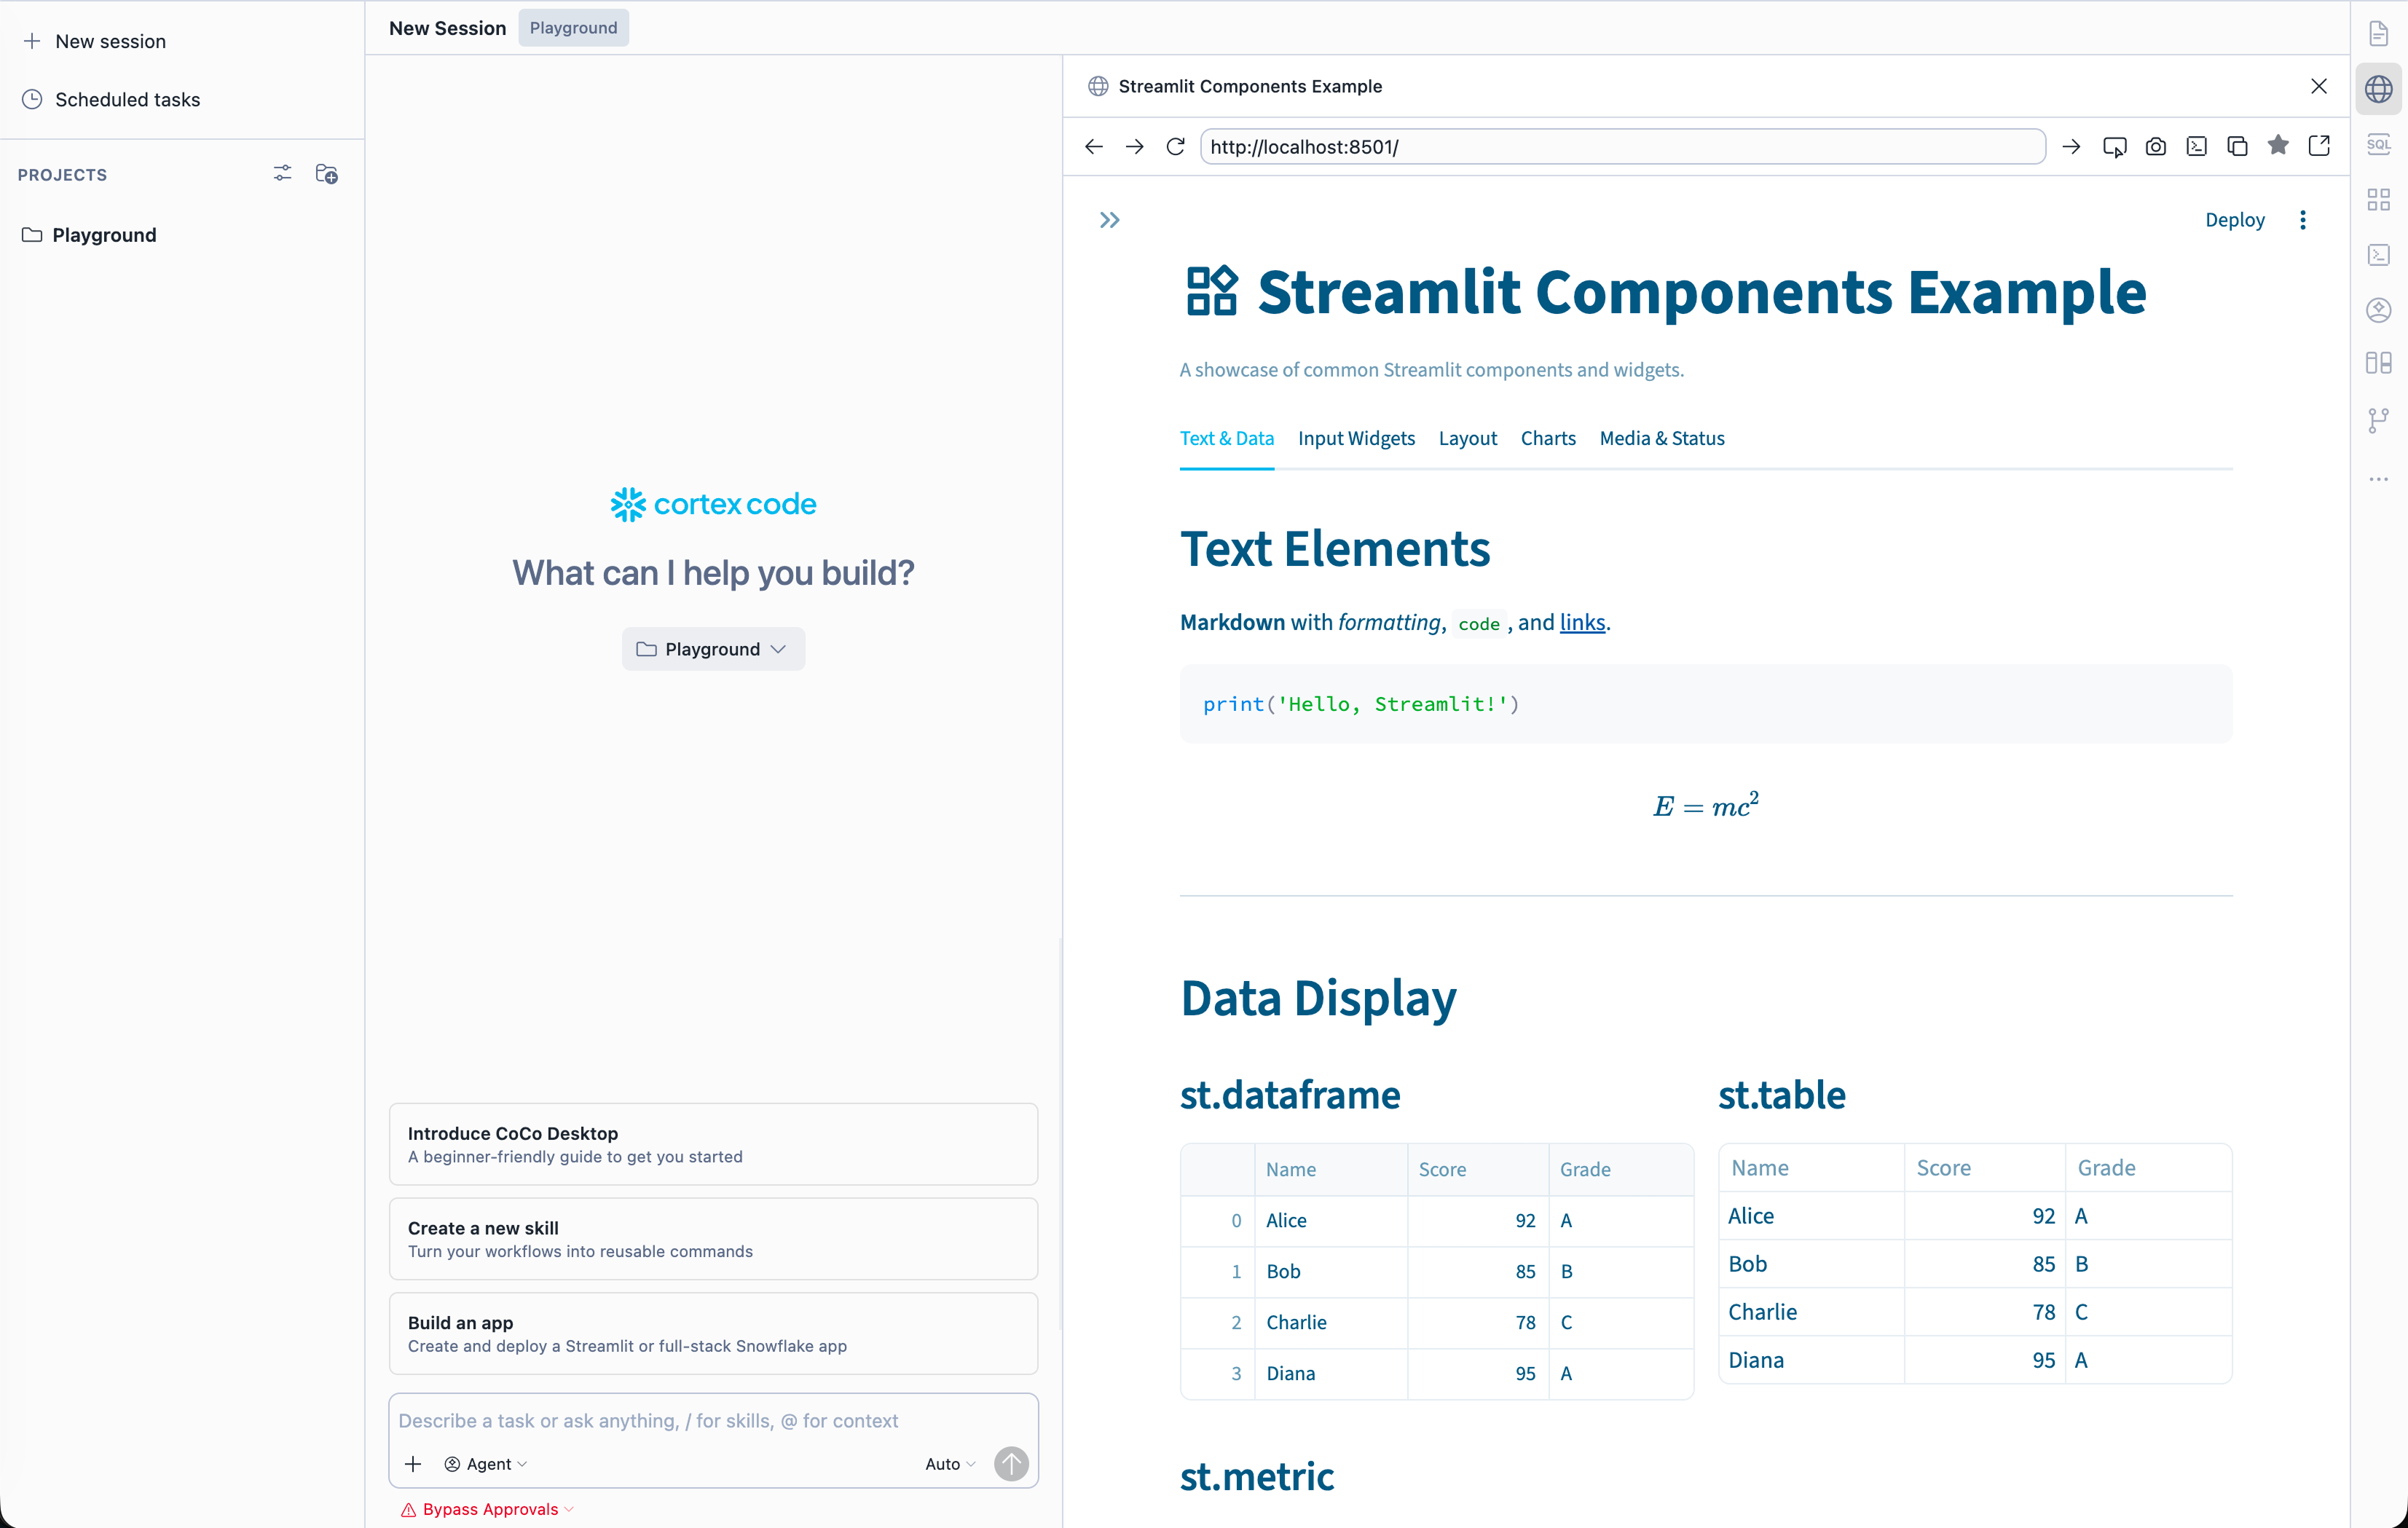Image resolution: width=2408 pixels, height=1528 pixels.
Task: Show more panels via ellipsis icon
Action: coord(2378,479)
